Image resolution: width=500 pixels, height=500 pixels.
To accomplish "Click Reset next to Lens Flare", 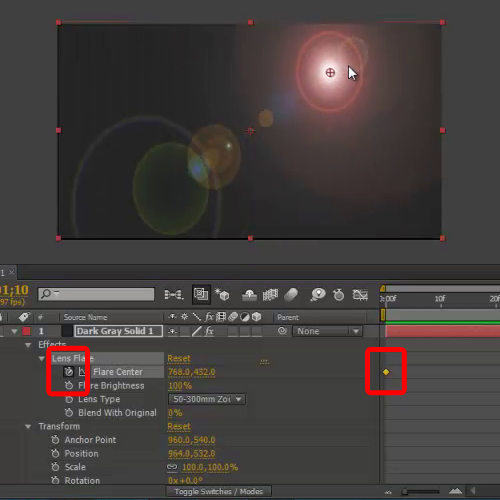I will [x=179, y=358].
